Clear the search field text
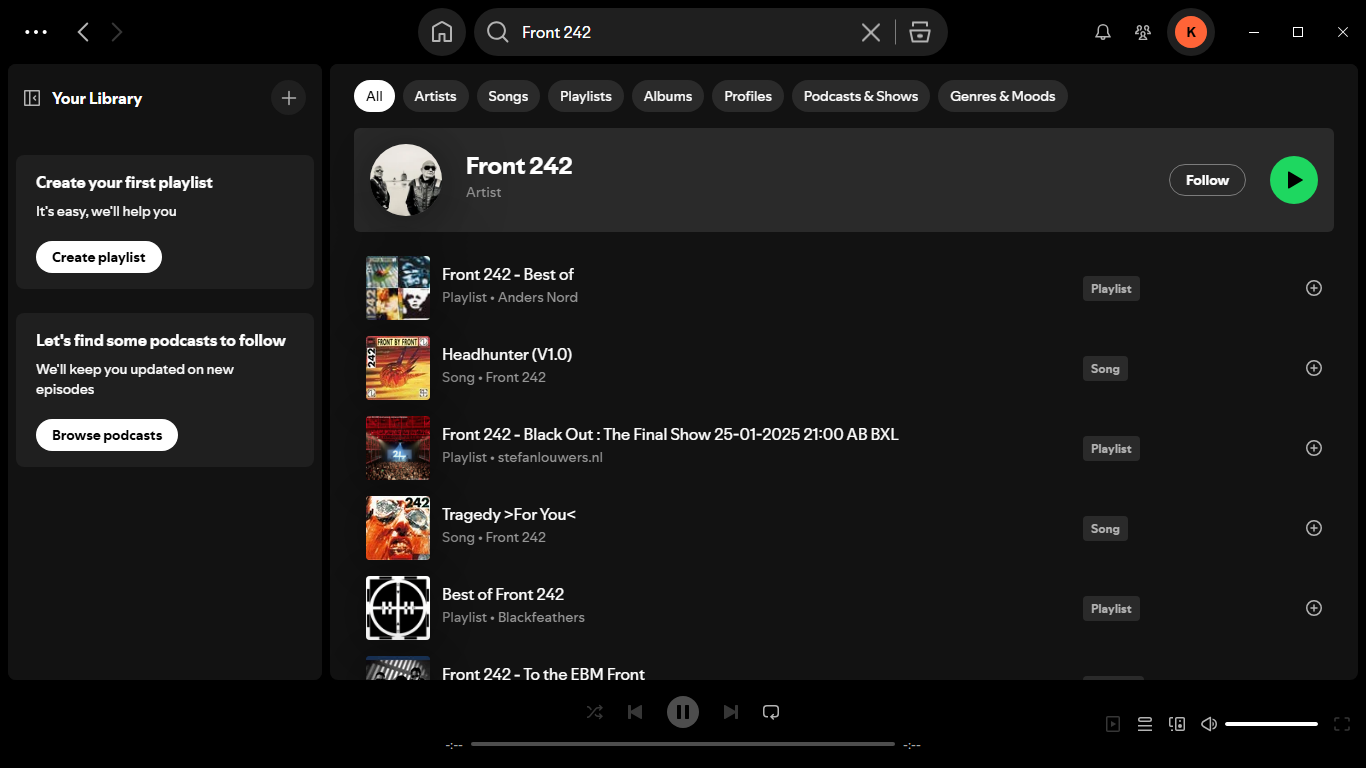Image resolution: width=1366 pixels, height=768 pixels. pos(871,32)
